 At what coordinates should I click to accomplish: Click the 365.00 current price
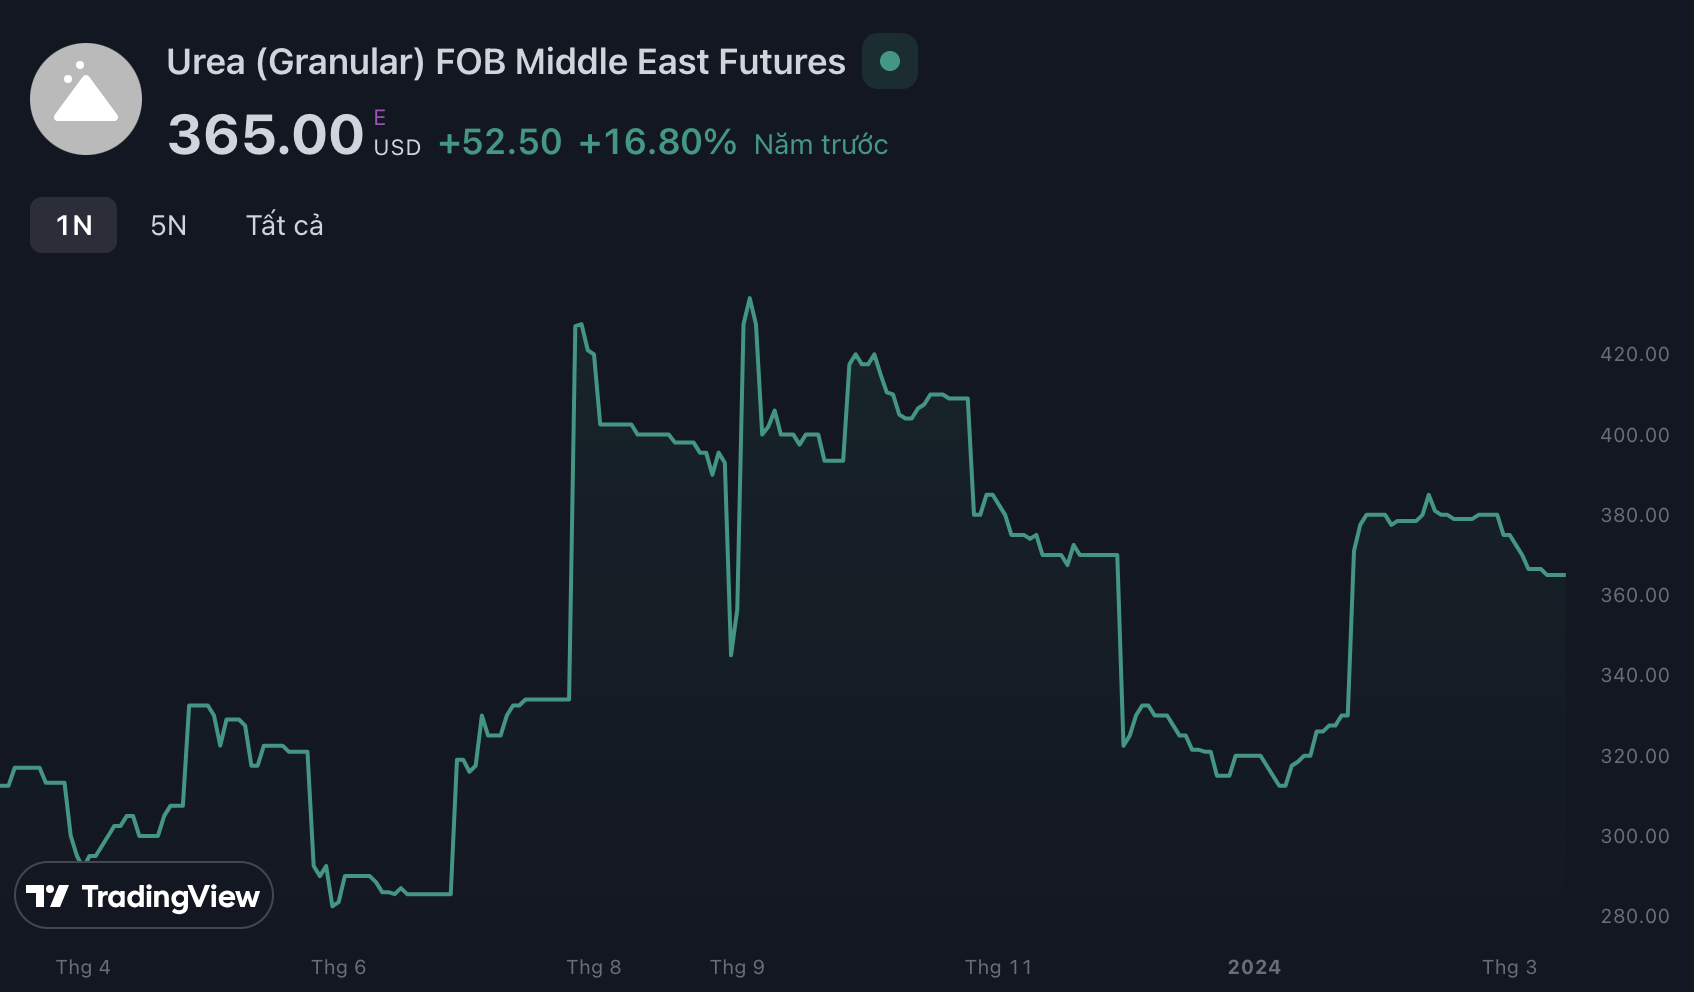click(265, 135)
